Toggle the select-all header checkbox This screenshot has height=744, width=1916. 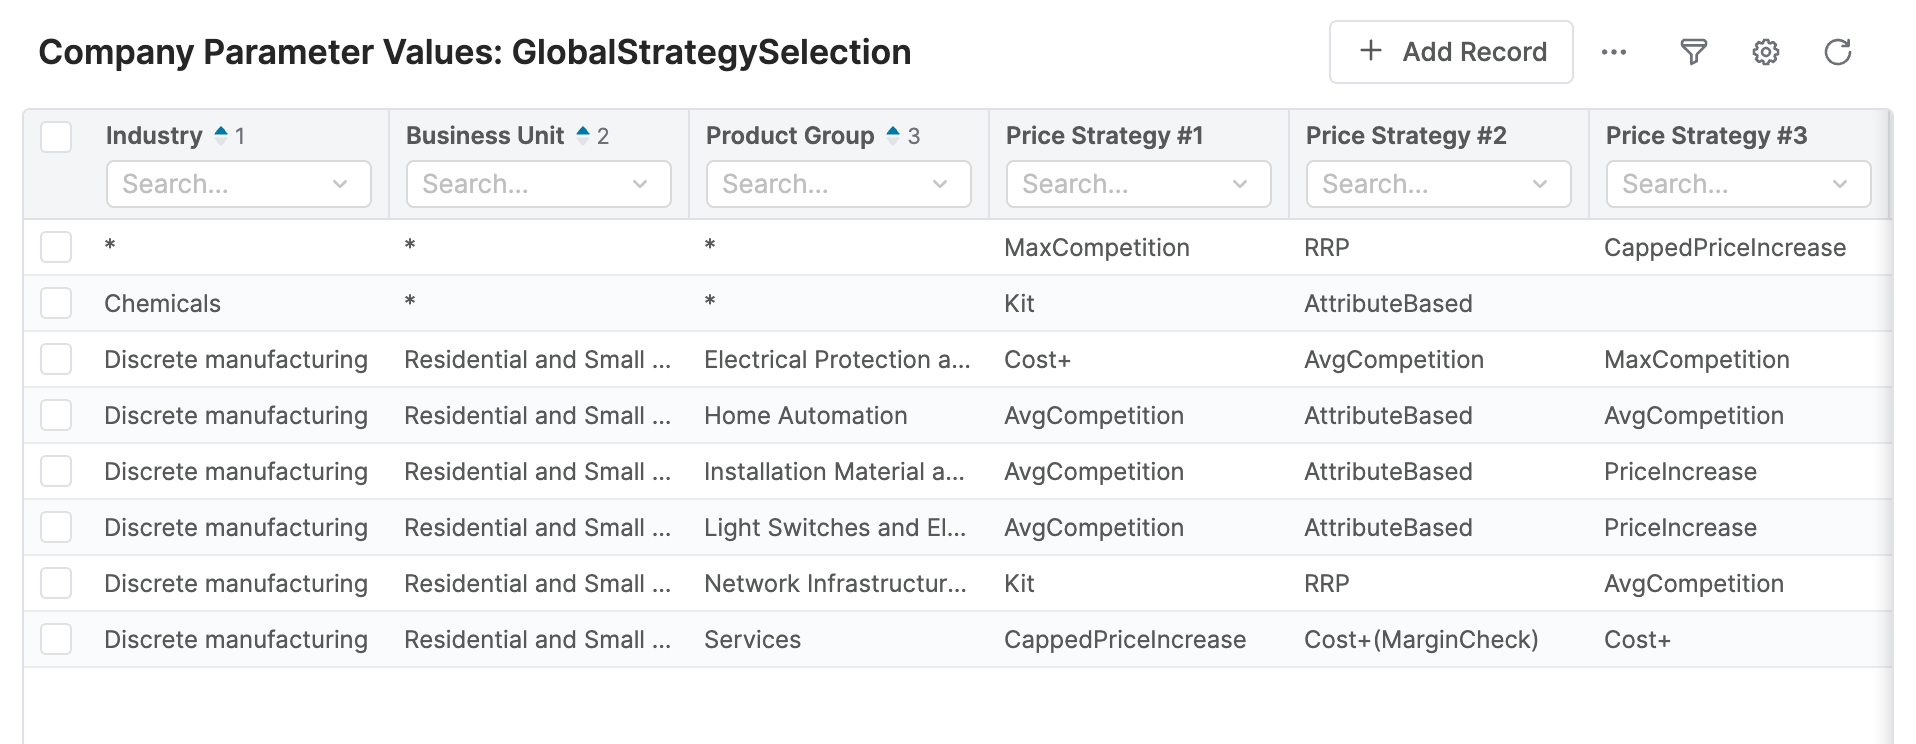point(56,136)
